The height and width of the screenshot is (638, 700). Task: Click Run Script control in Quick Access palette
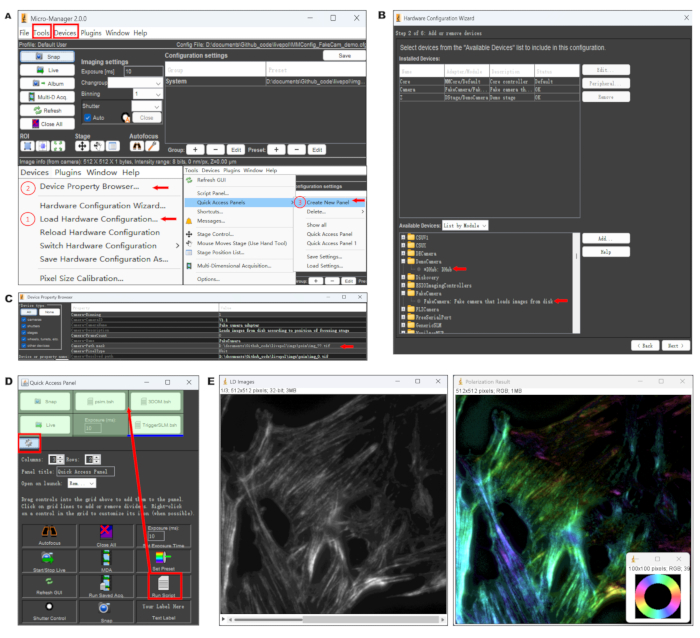(164, 586)
